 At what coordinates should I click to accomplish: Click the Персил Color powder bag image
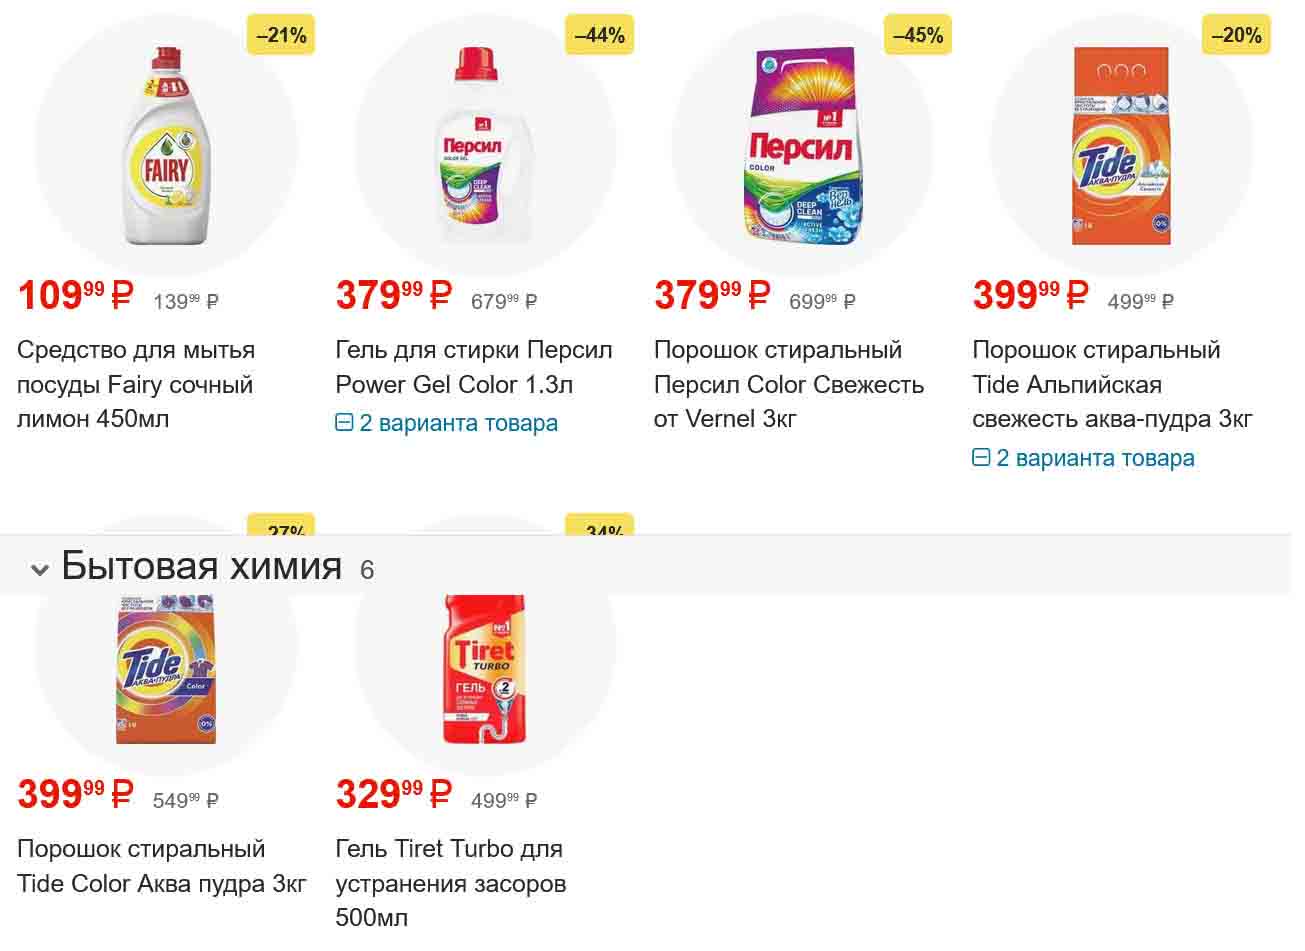pyautogui.click(x=802, y=146)
